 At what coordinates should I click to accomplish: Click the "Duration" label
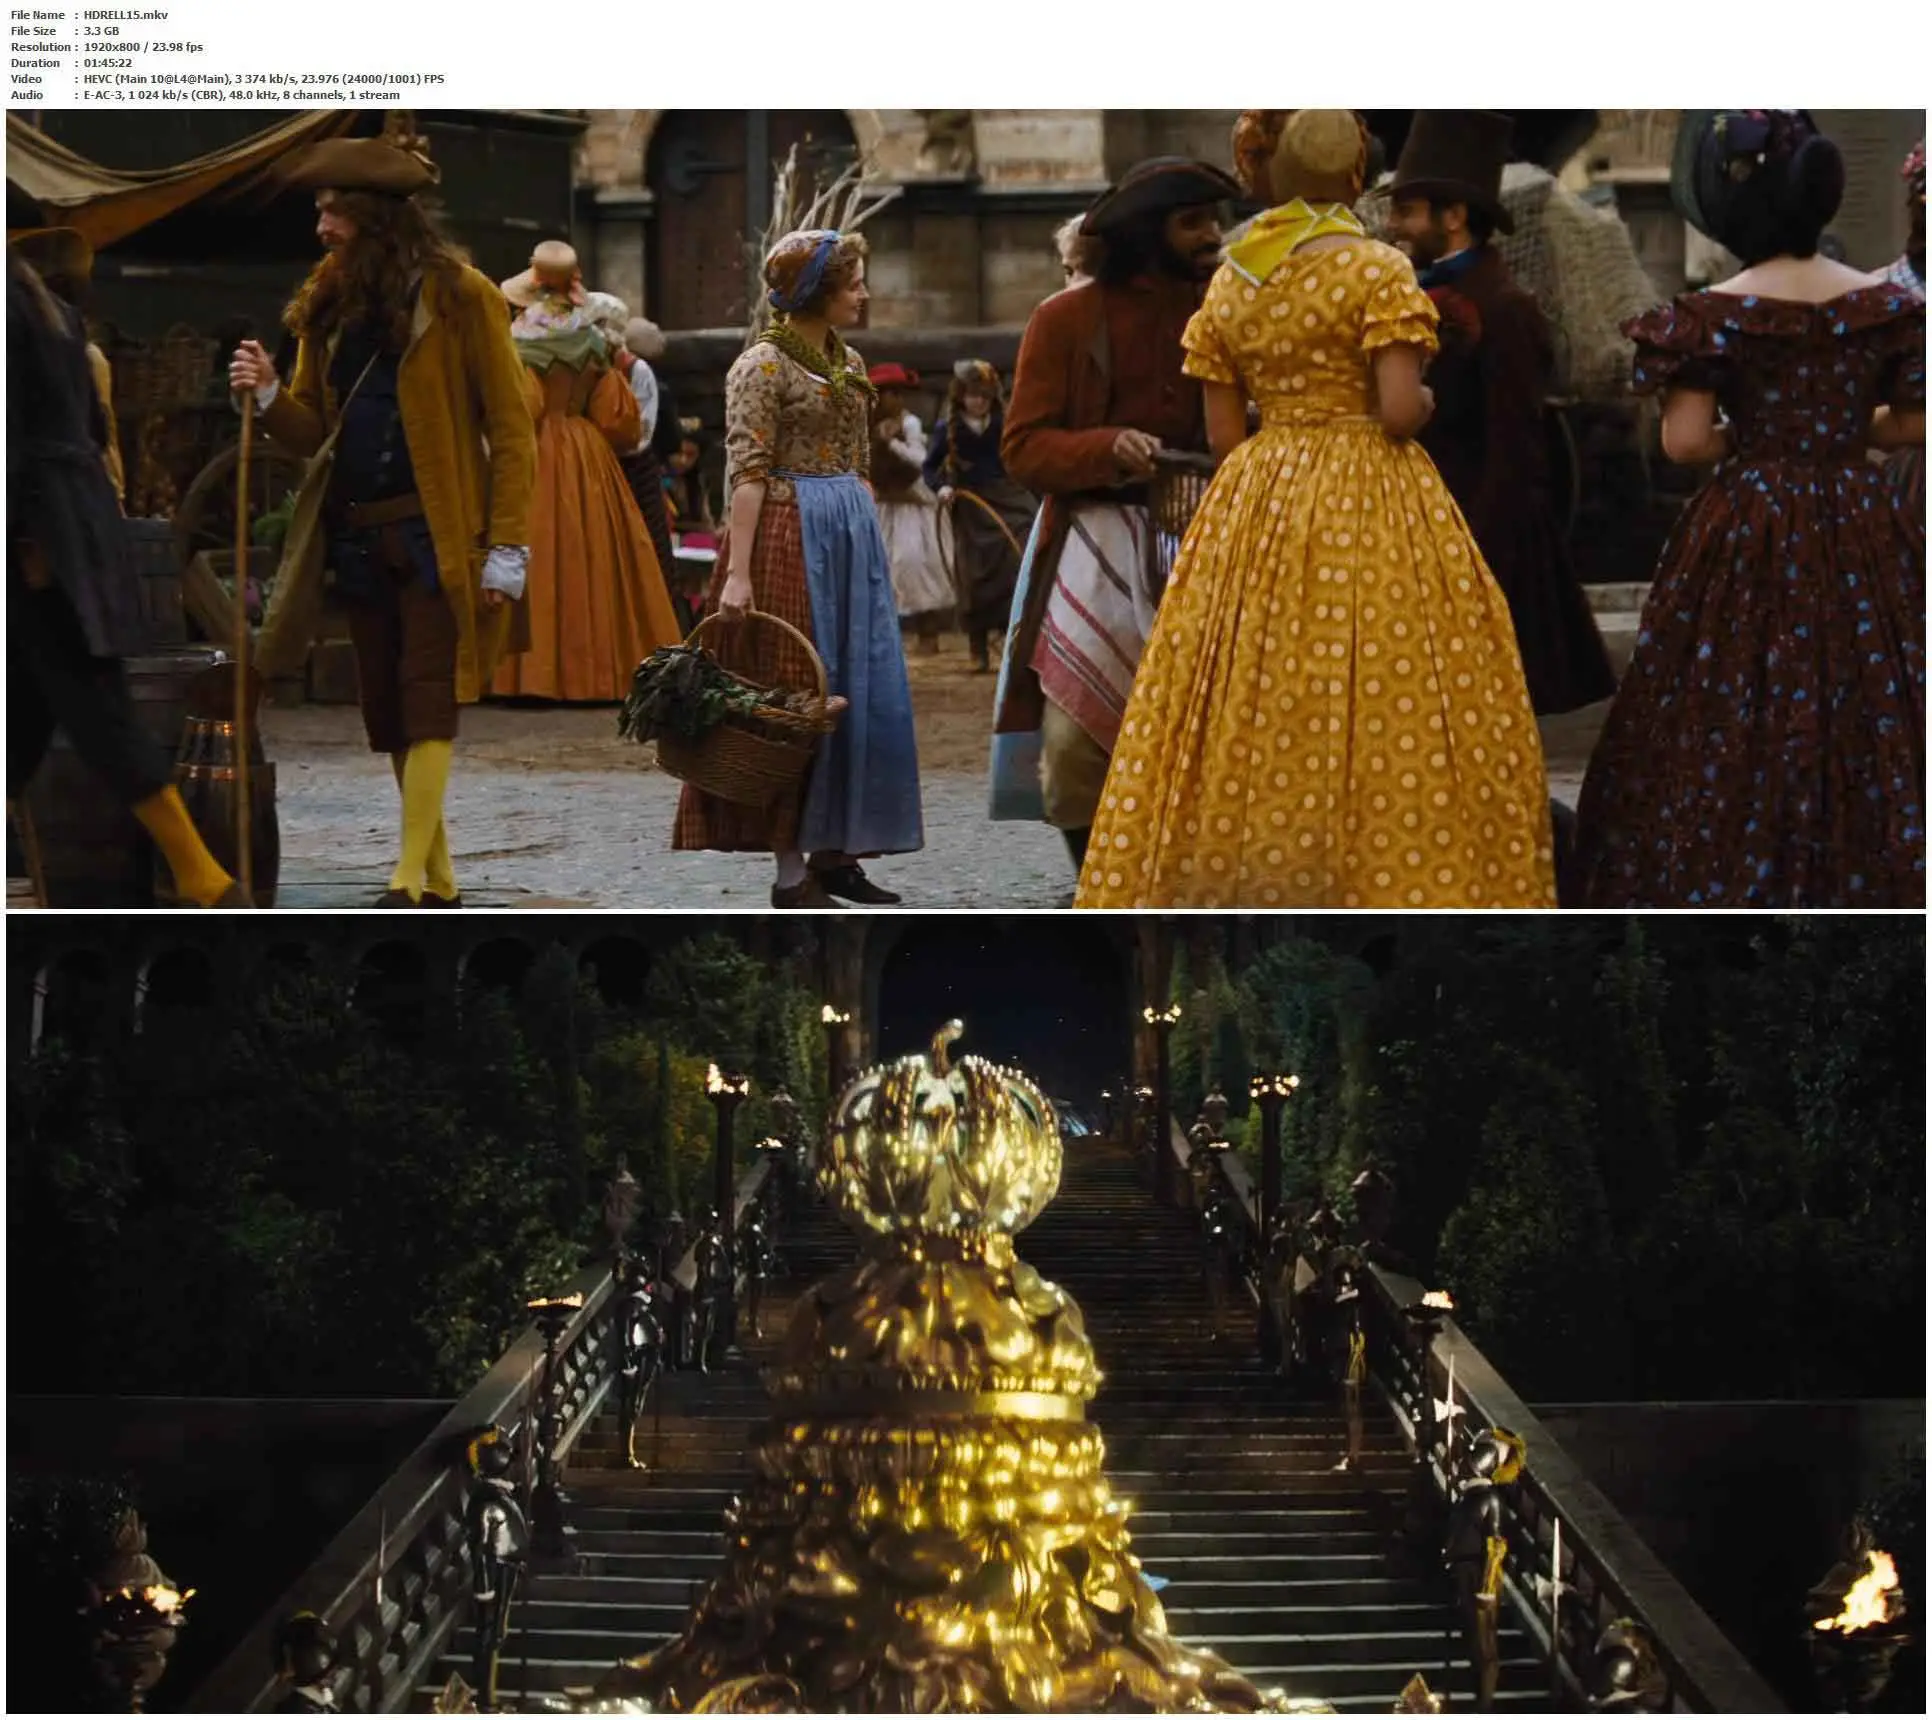35,63
